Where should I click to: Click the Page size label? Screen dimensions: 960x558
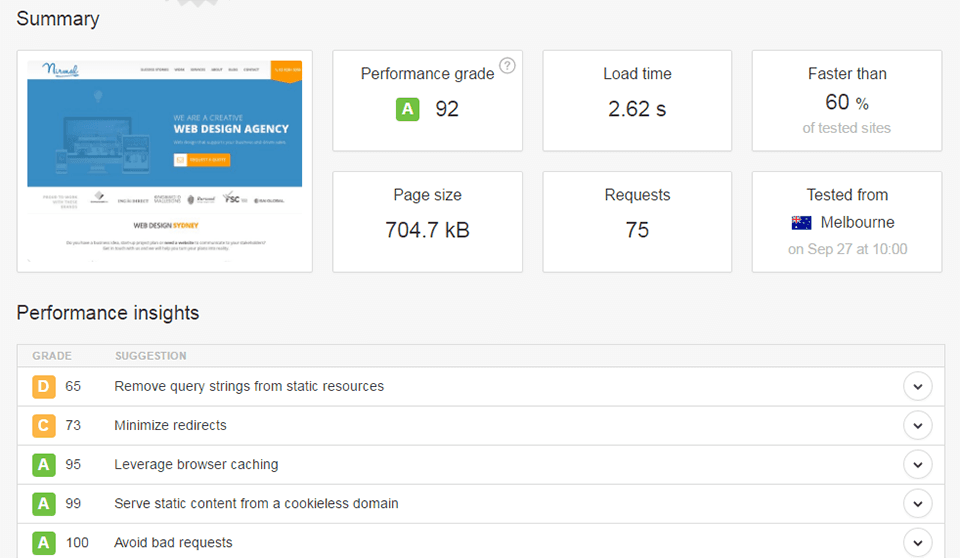tap(427, 195)
